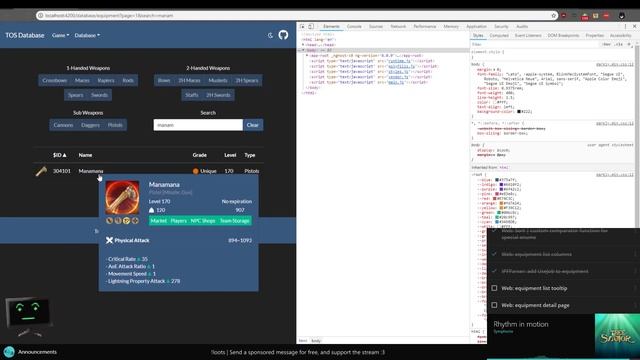This screenshot has height=360, width=640.
Task: Activate the DevTools element inspector icon
Action: coord(302,26)
